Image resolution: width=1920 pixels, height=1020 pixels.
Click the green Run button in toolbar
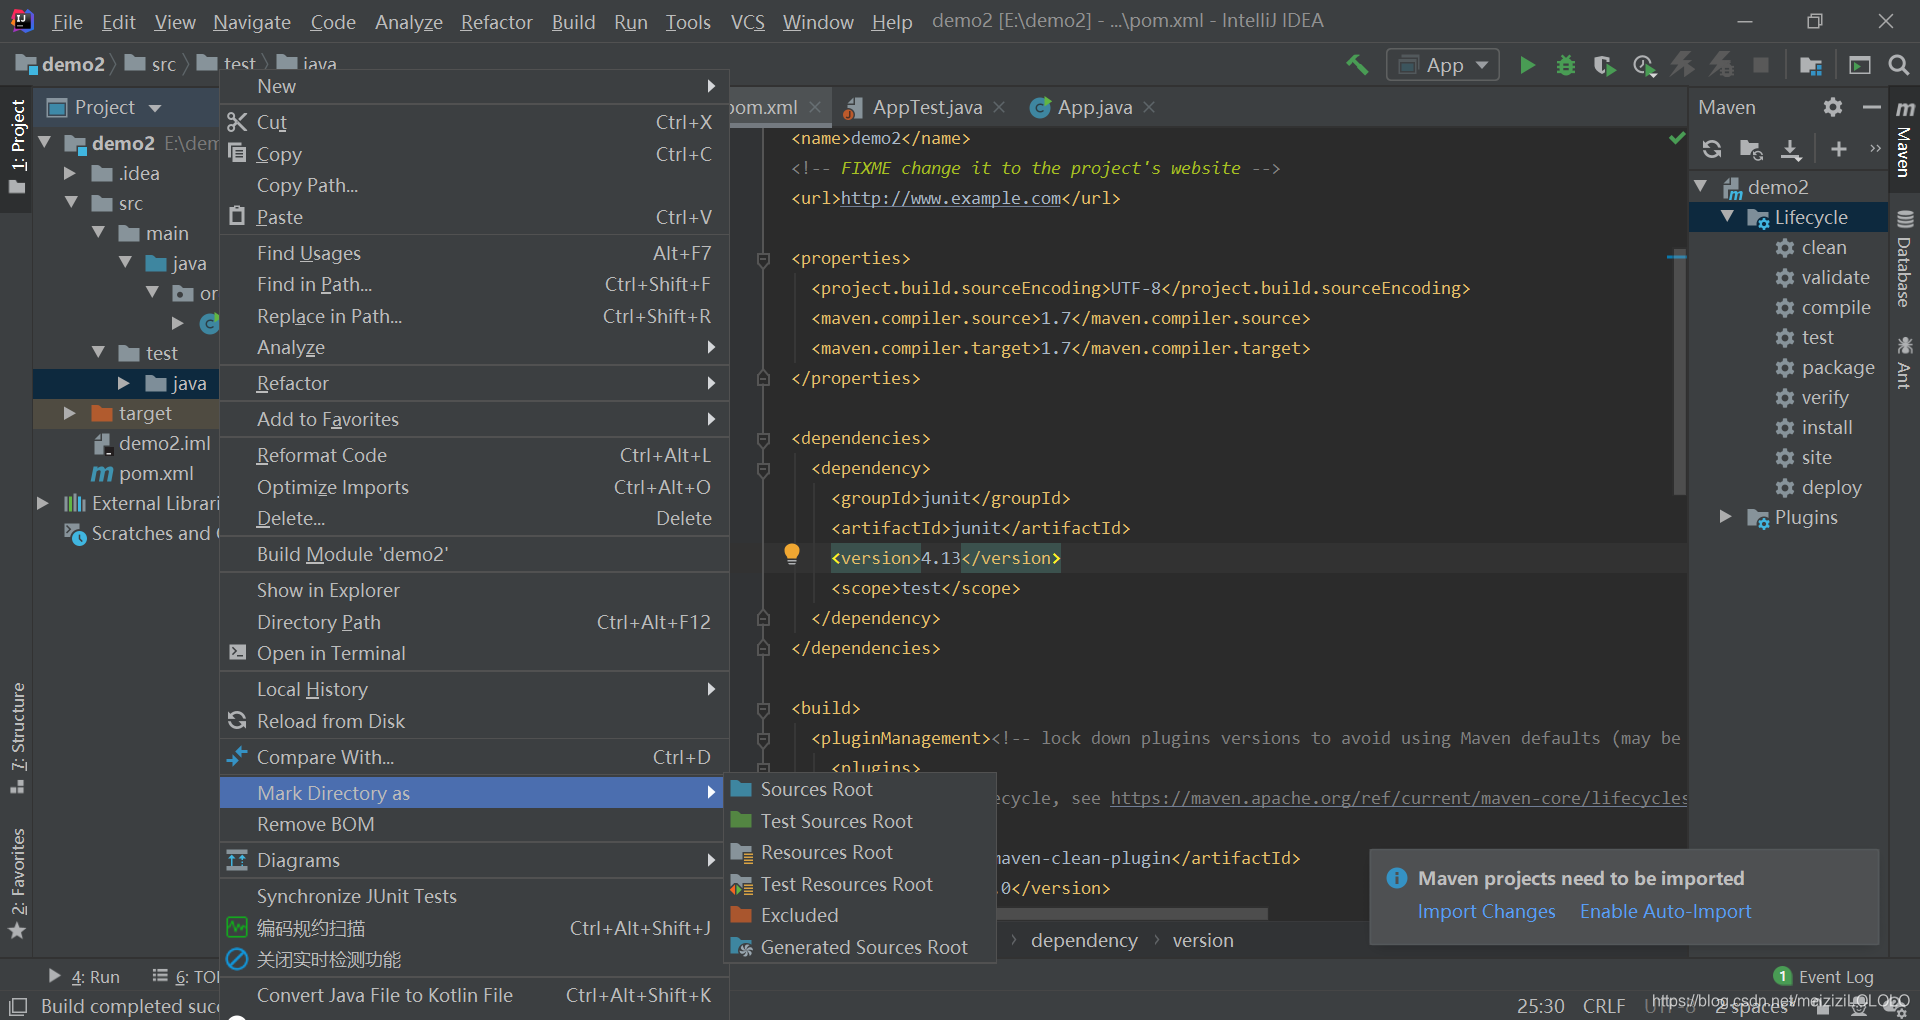(1527, 65)
